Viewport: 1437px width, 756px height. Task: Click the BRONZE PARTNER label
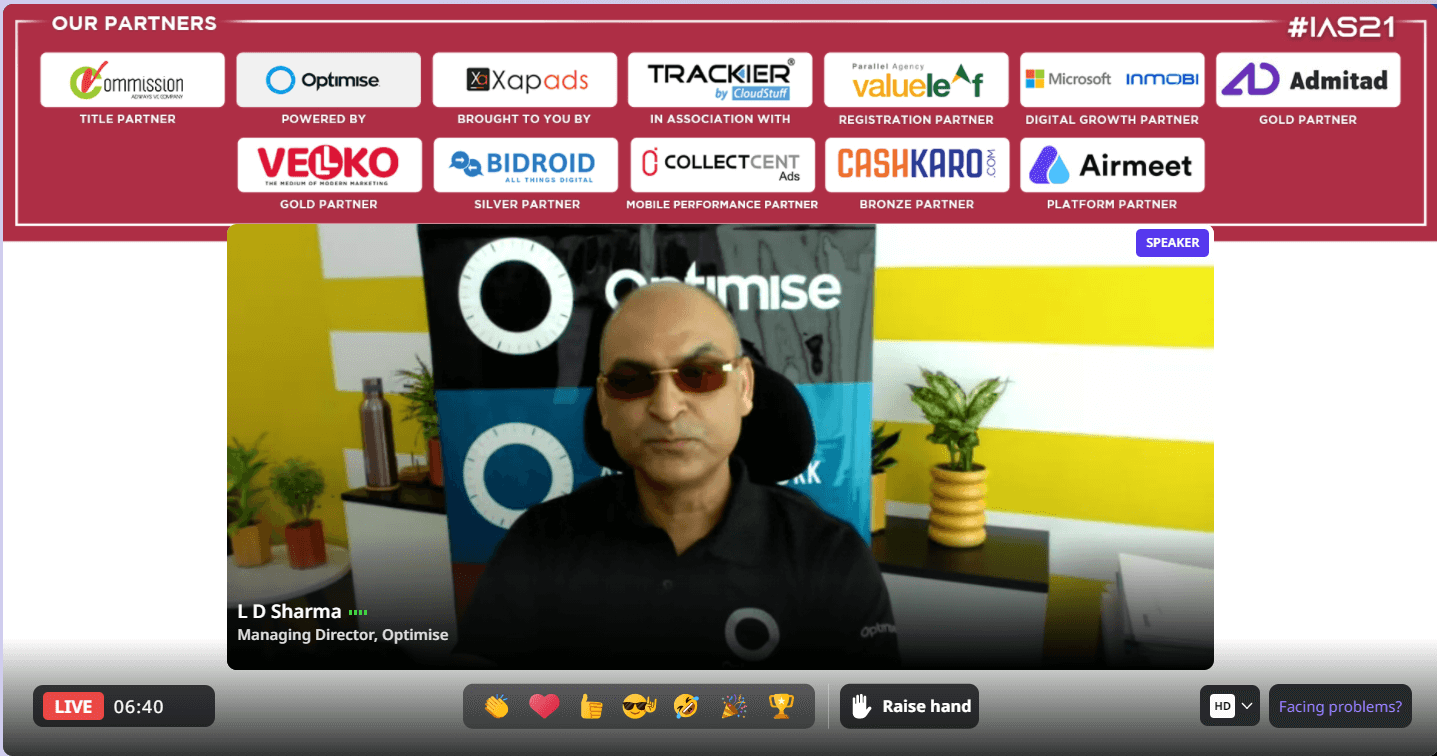pyautogui.click(x=917, y=204)
